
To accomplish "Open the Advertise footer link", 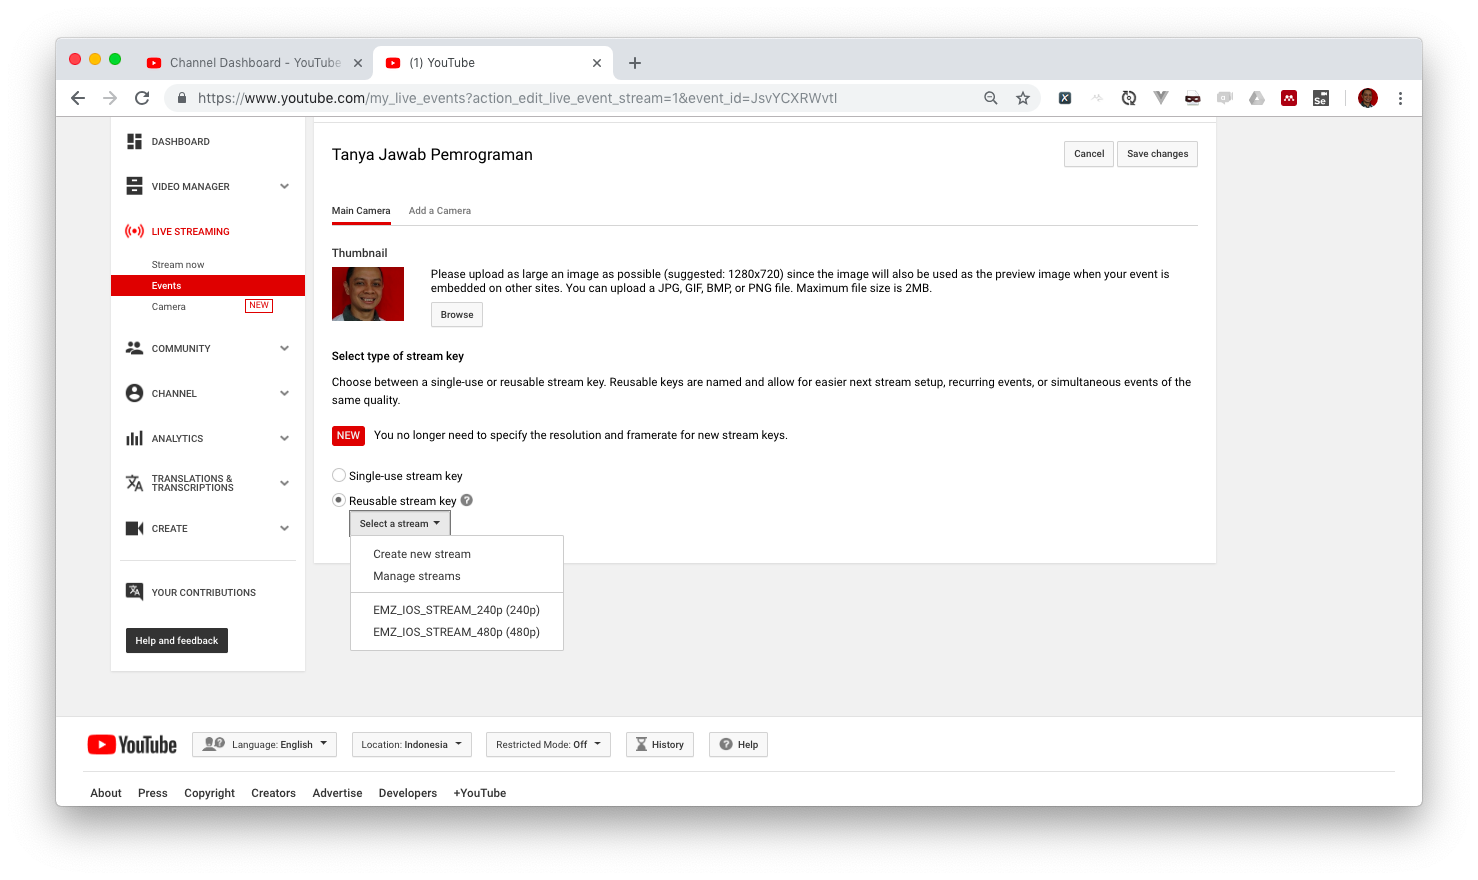I will coord(338,793).
